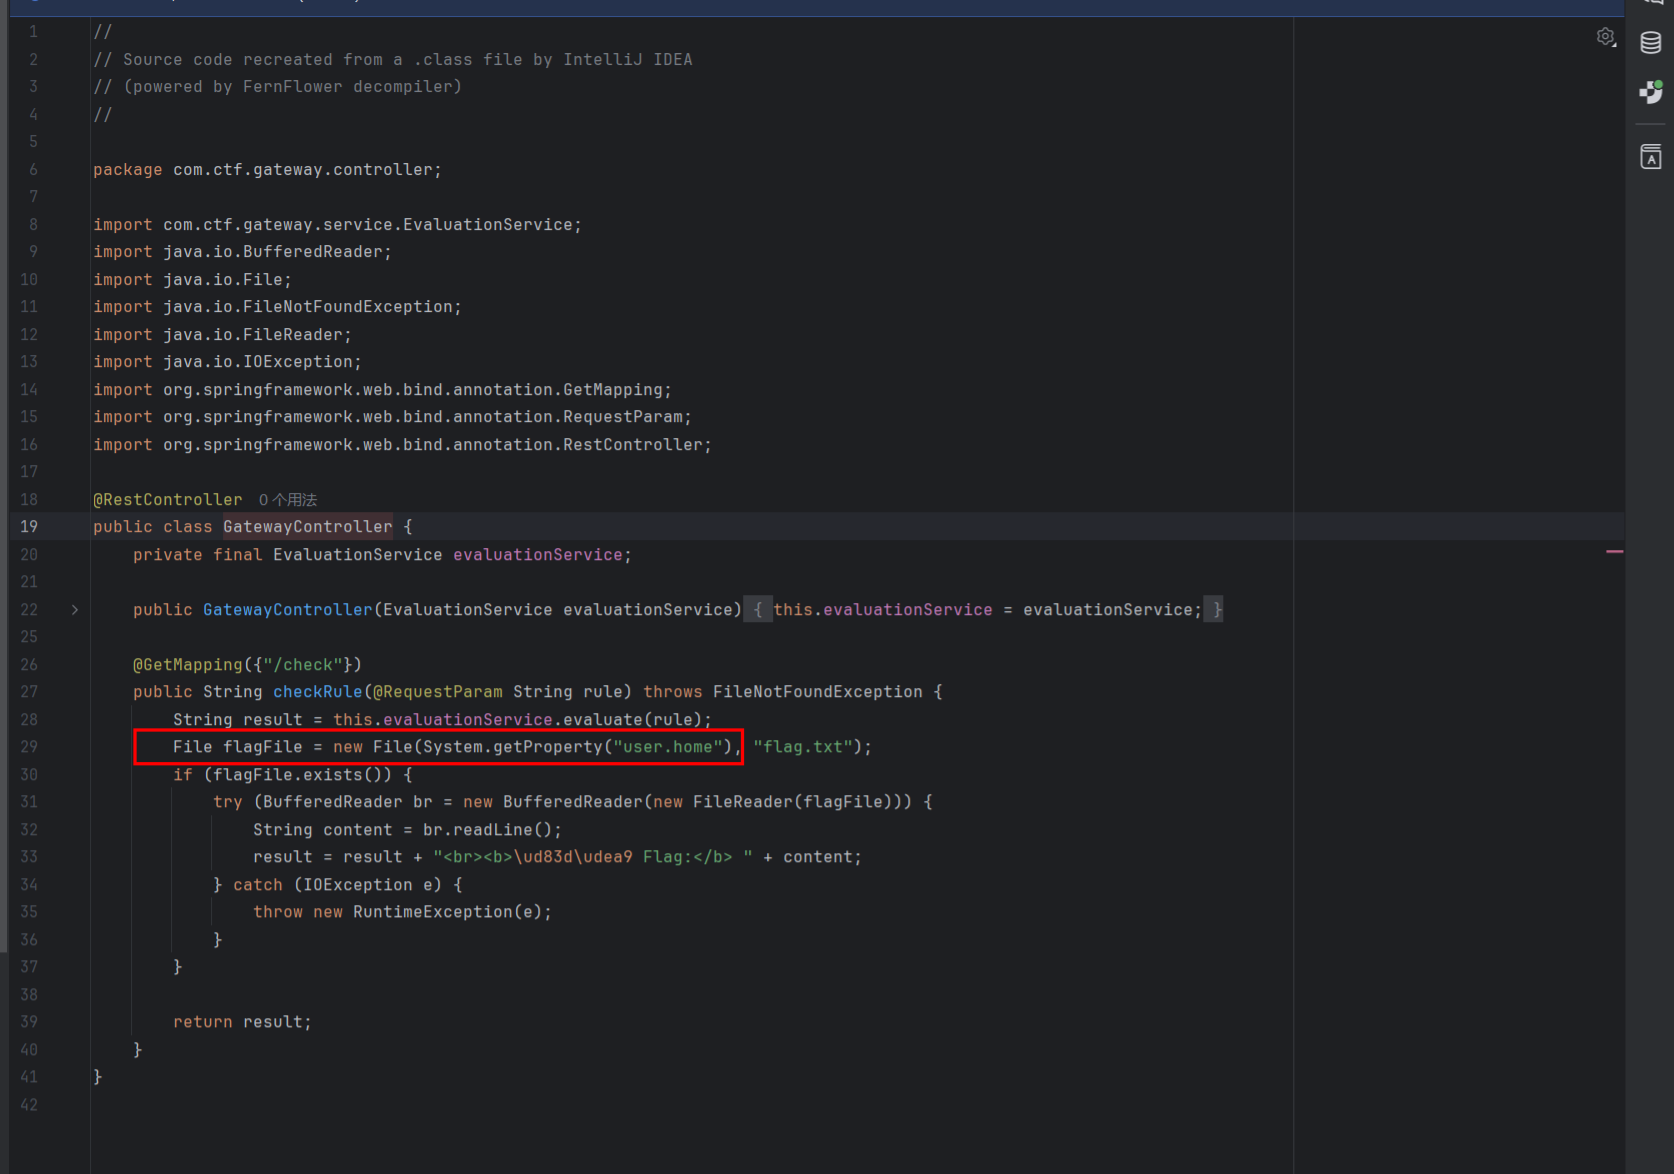1674x1174 pixels.
Task: Click the "return result;" statement
Action: click(x=242, y=1022)
